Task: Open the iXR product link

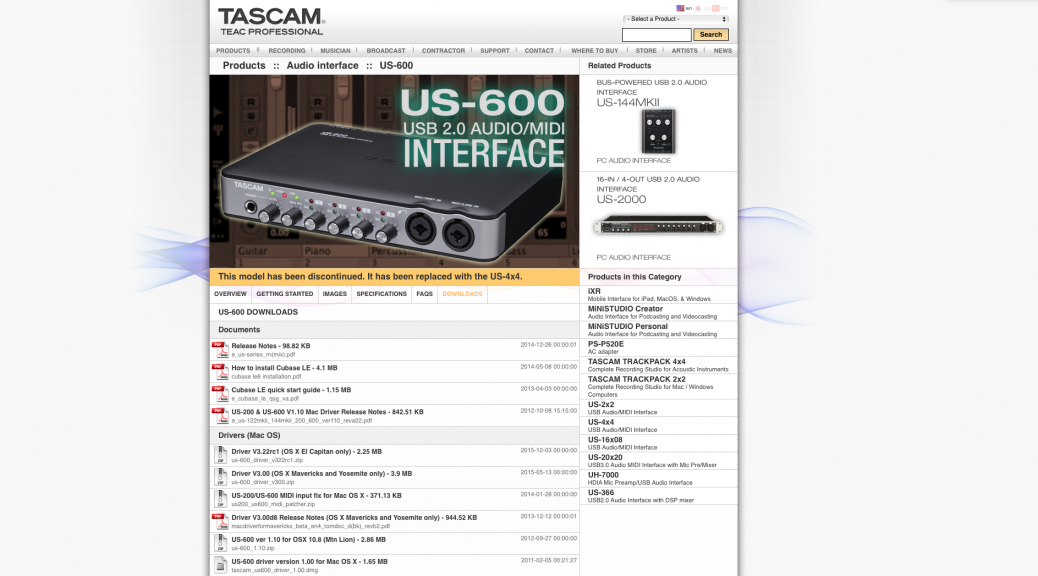Action: point(594,291)
